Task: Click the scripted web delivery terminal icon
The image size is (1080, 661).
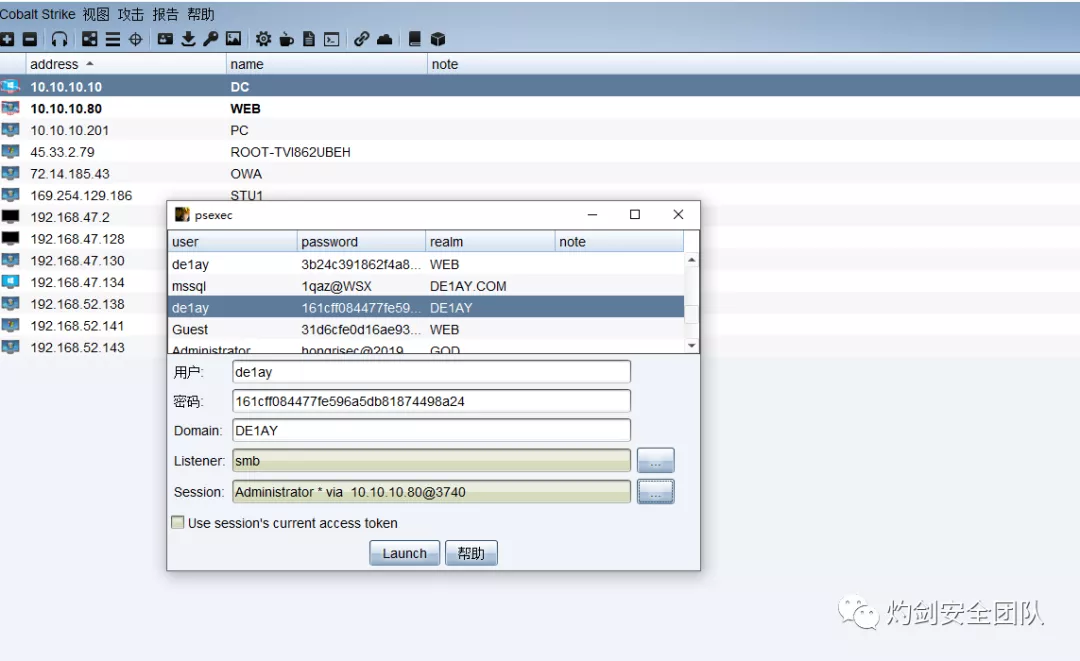Action: (x=332, y=39)
